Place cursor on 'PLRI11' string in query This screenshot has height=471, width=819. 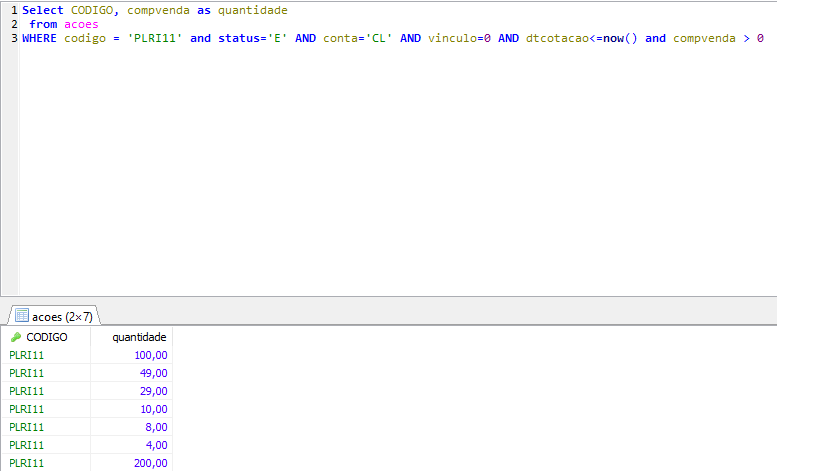coord(155,39)
